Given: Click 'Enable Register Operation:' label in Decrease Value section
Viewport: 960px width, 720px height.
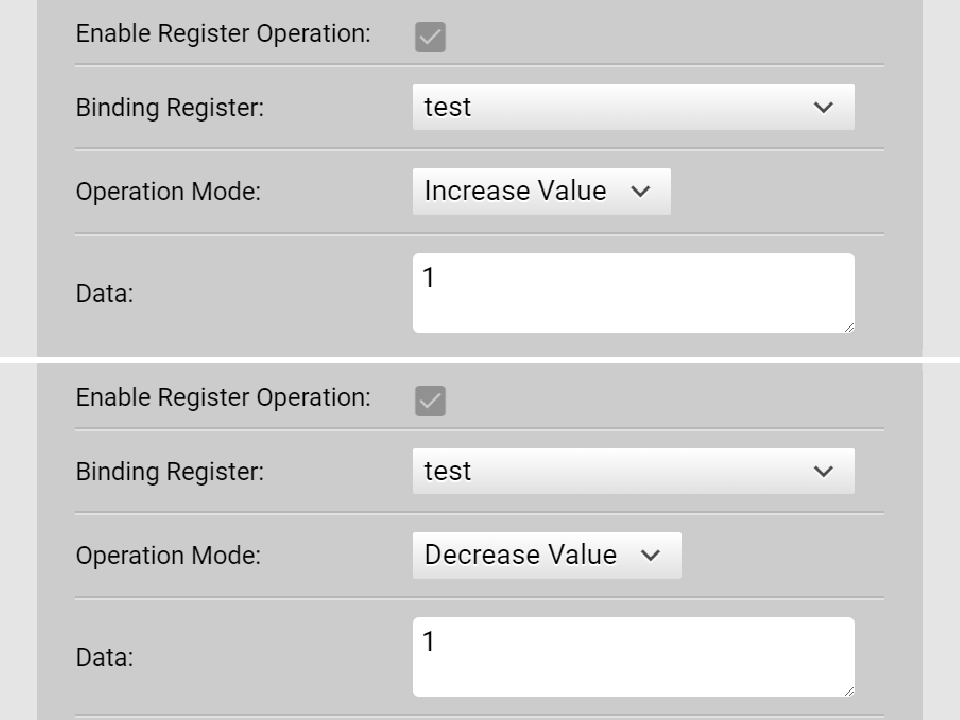Looking at the screenshot, I should [223, 398].
